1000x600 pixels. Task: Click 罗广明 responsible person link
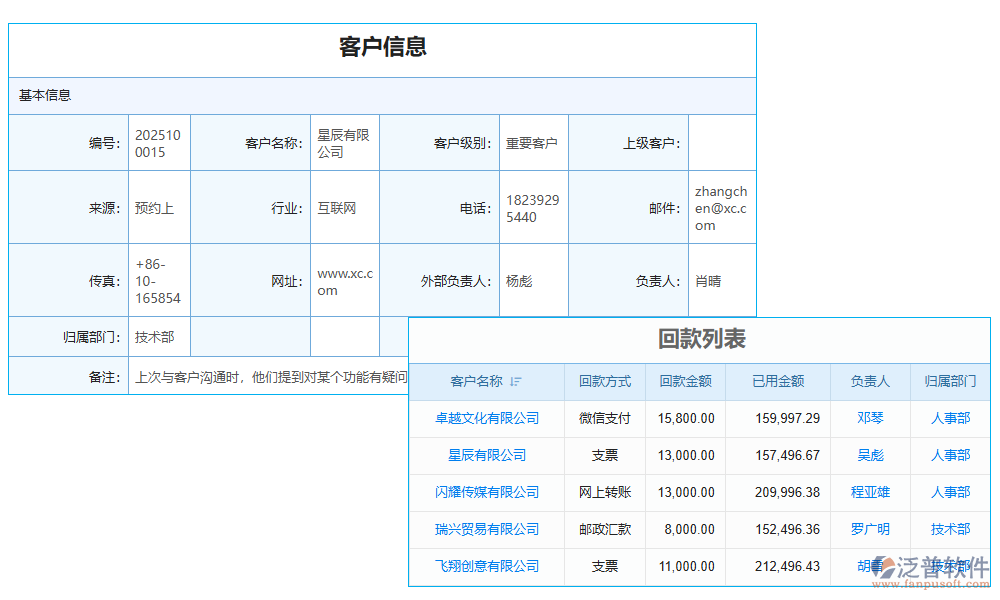coord(870,529)
